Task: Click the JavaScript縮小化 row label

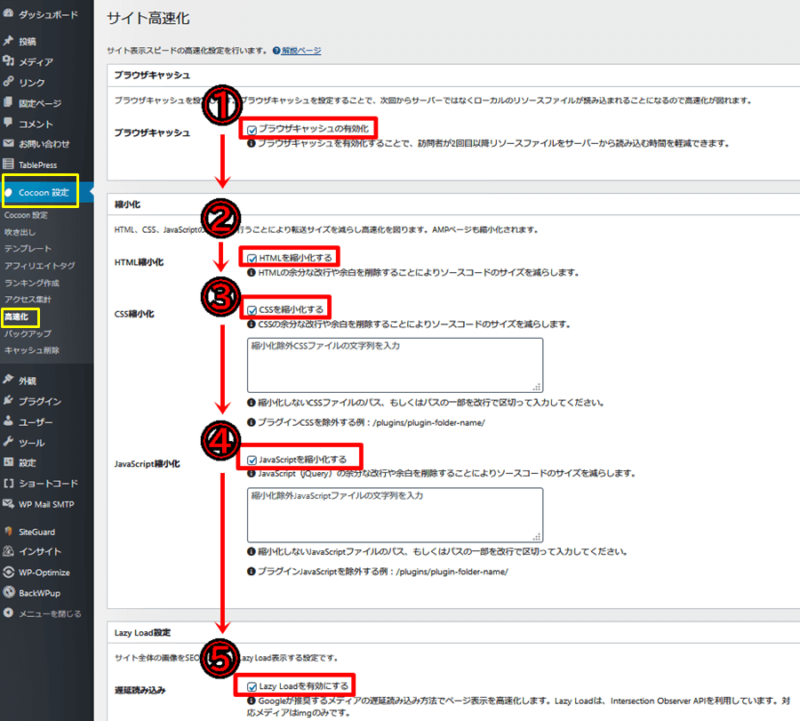Action: (147, 464)
